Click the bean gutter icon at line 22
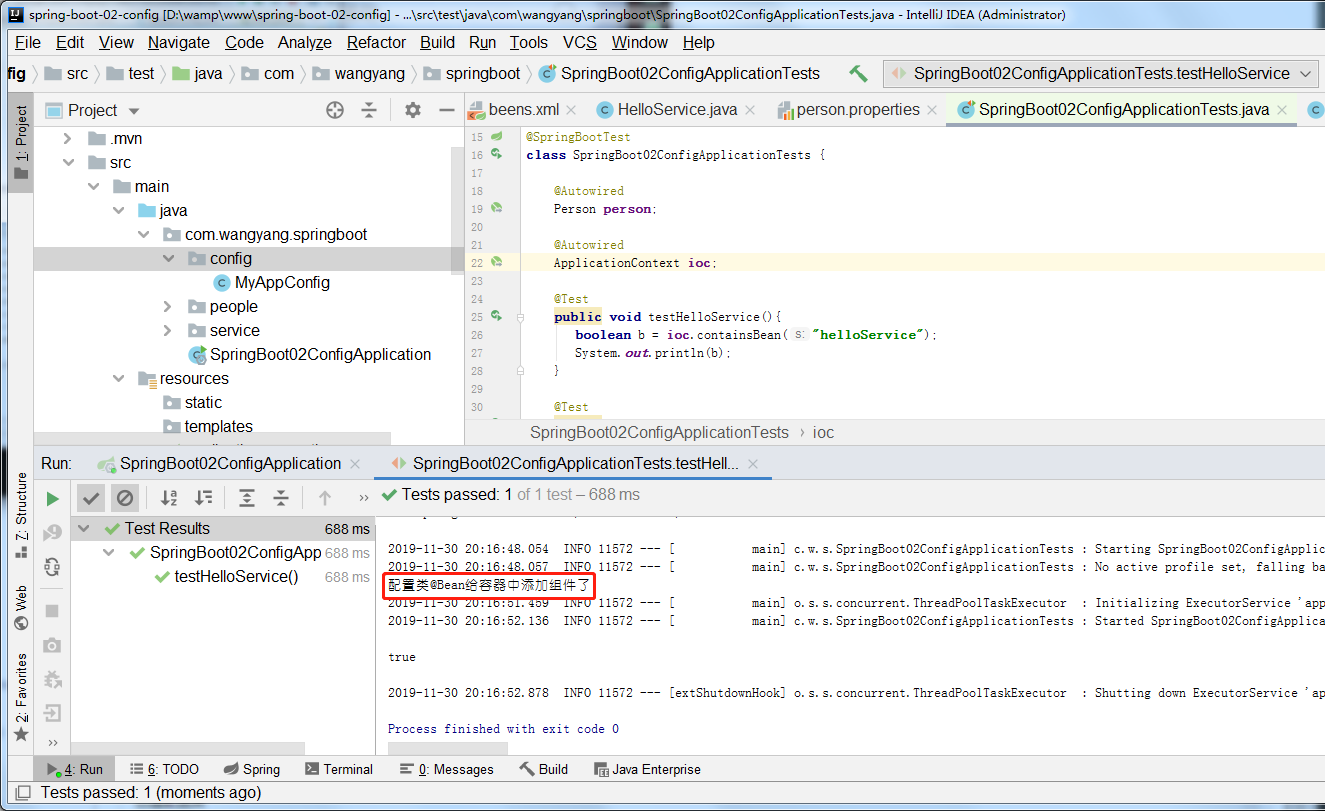 tap(496, 262)
